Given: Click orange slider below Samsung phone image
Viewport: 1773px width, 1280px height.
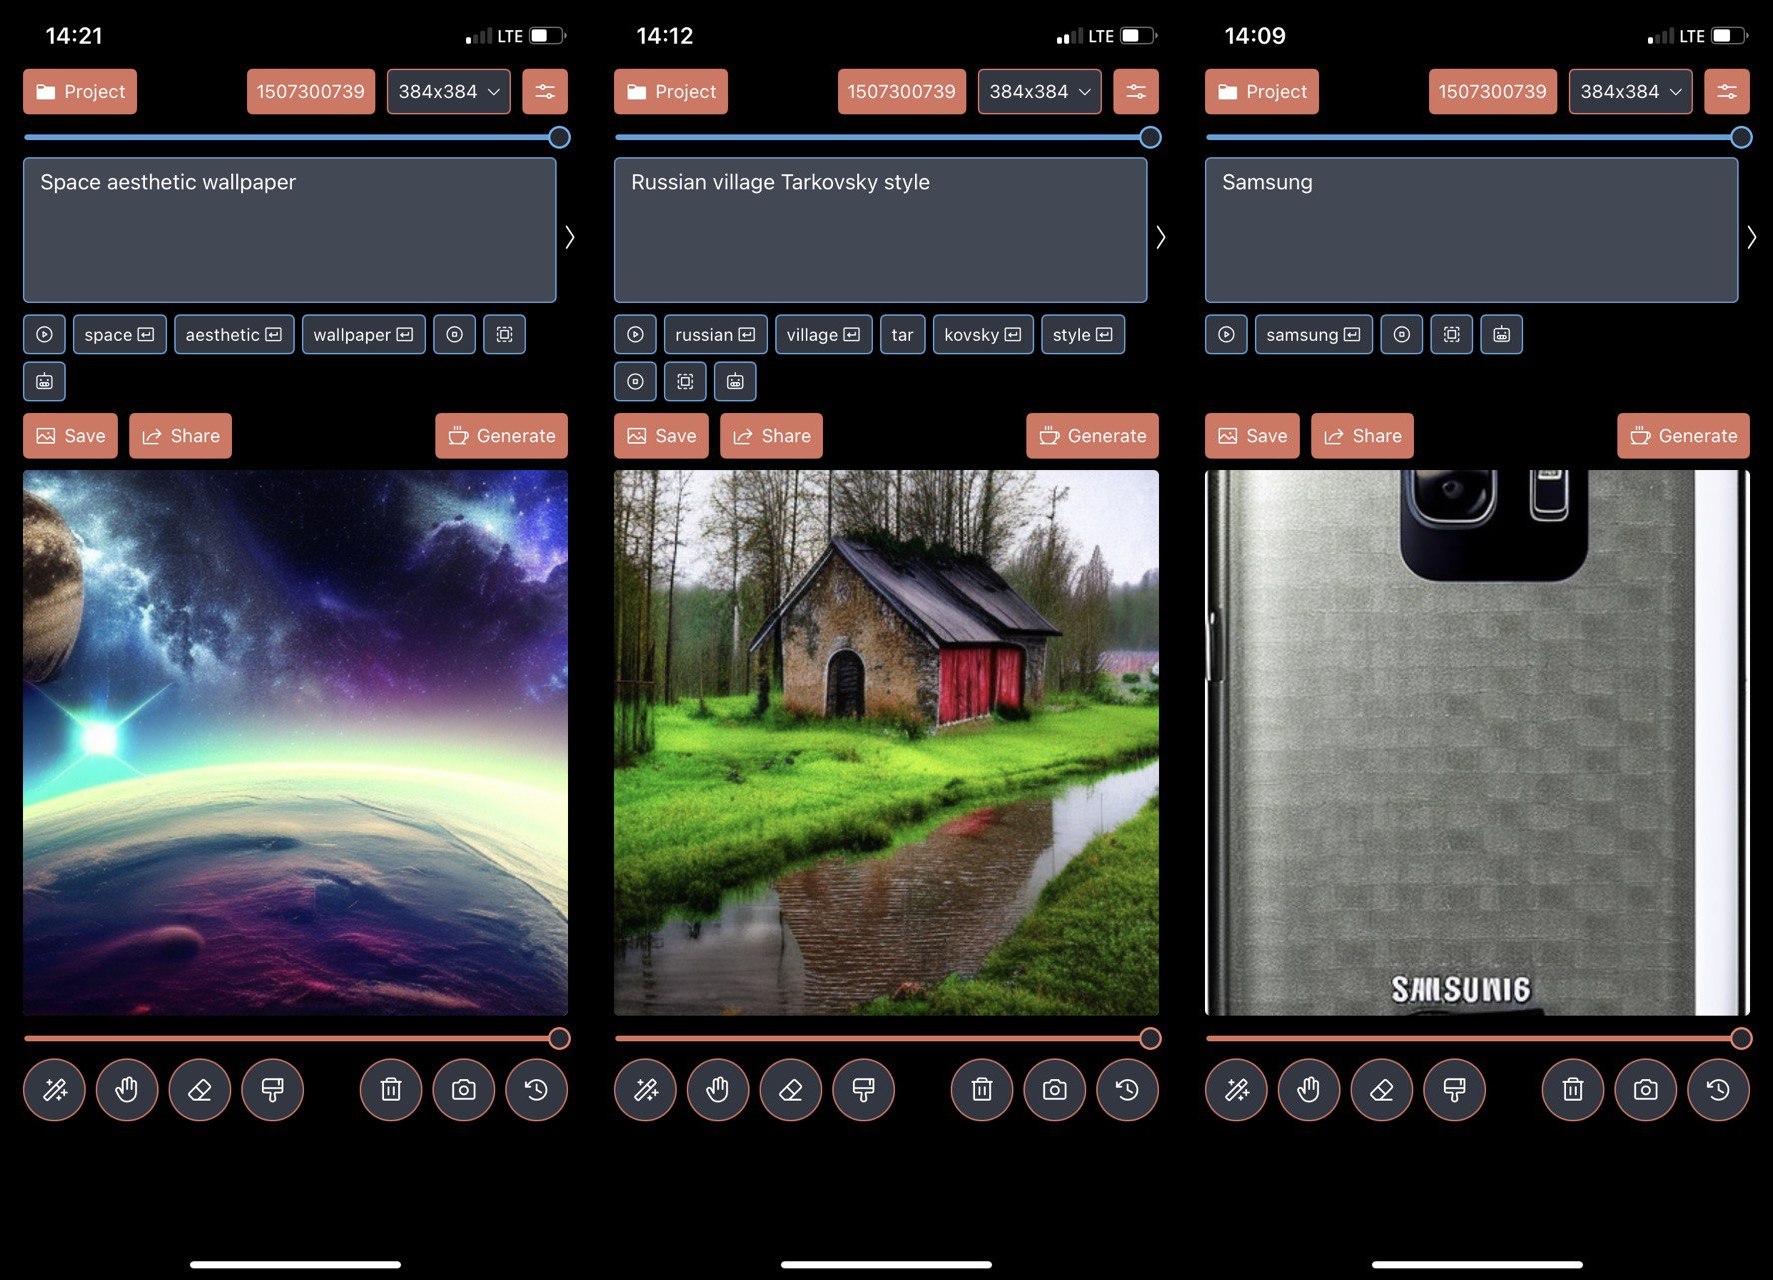Looking at the screenshot, I should pos(1478,1038).
